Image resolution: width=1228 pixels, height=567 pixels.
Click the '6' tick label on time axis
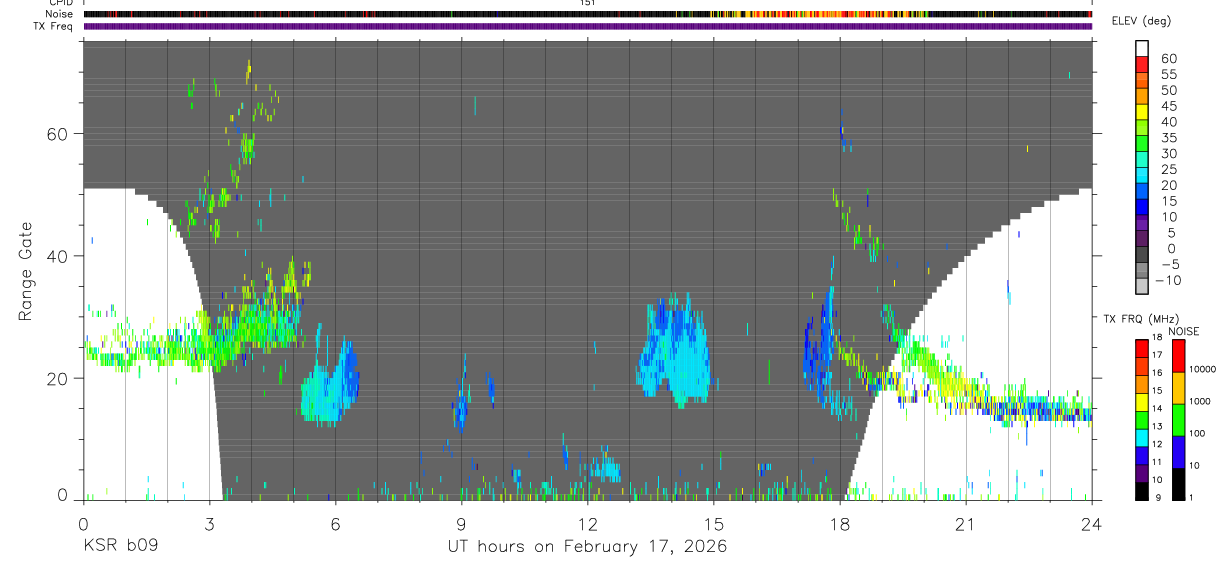click(335, 523)
